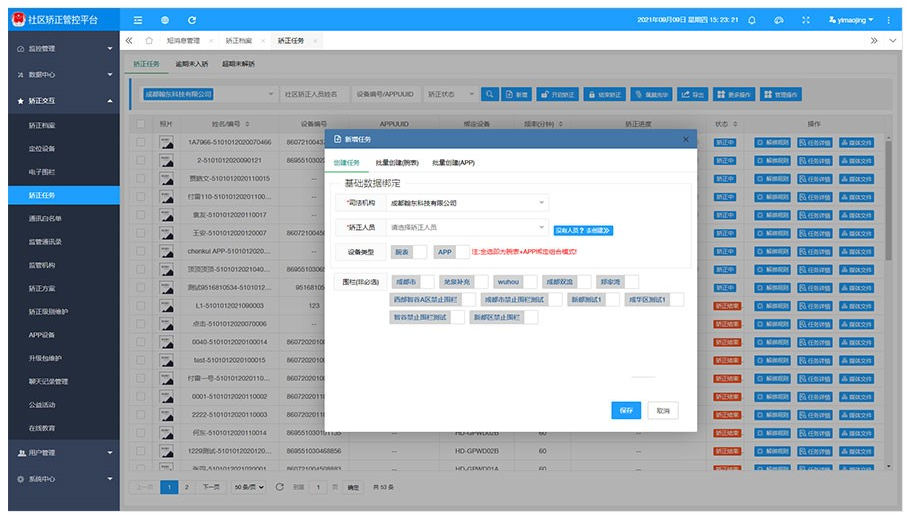Viewport: 907px width, 513px height.
Task: Click the blue 保存 button
Action: click(x=626, y=410)
